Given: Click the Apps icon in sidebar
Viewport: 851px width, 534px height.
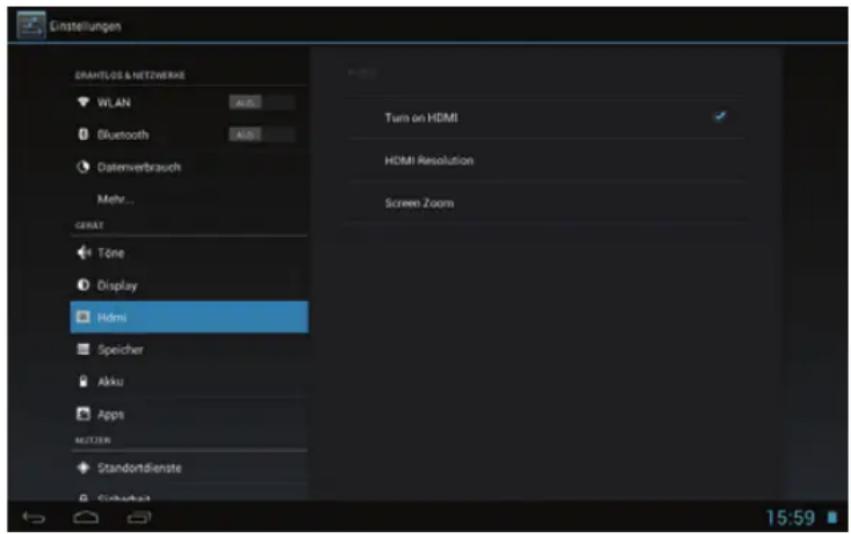Looking at the screenshot, I should (x=83, y=414).
